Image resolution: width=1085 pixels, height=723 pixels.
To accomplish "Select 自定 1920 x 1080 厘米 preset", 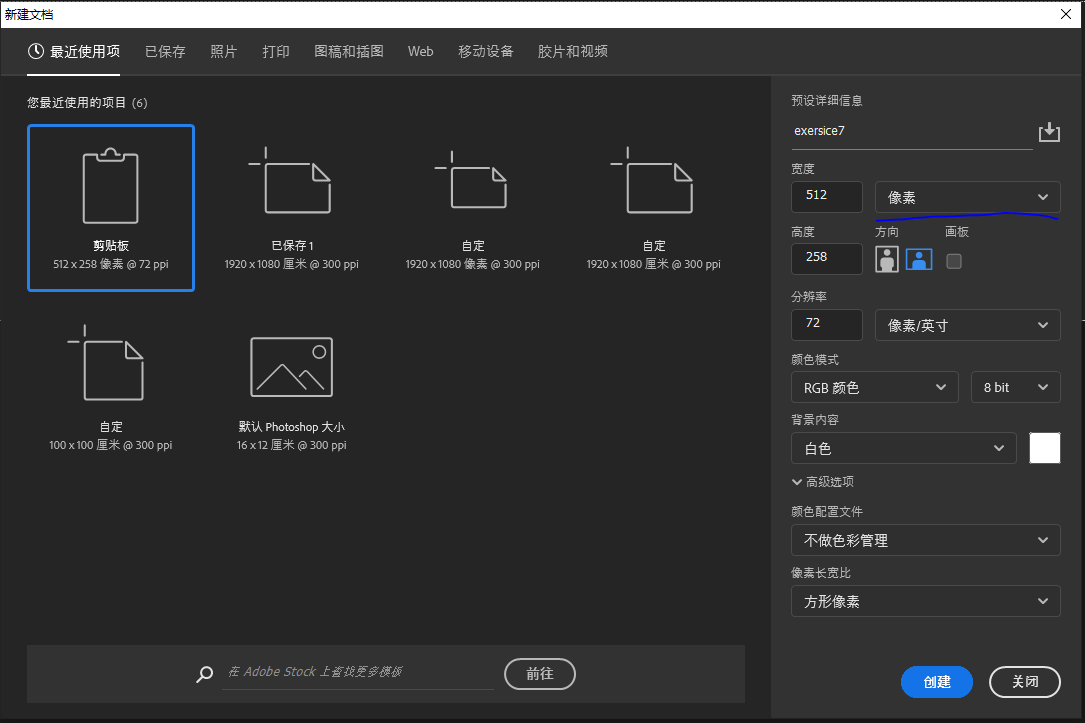I will (654, 208).
